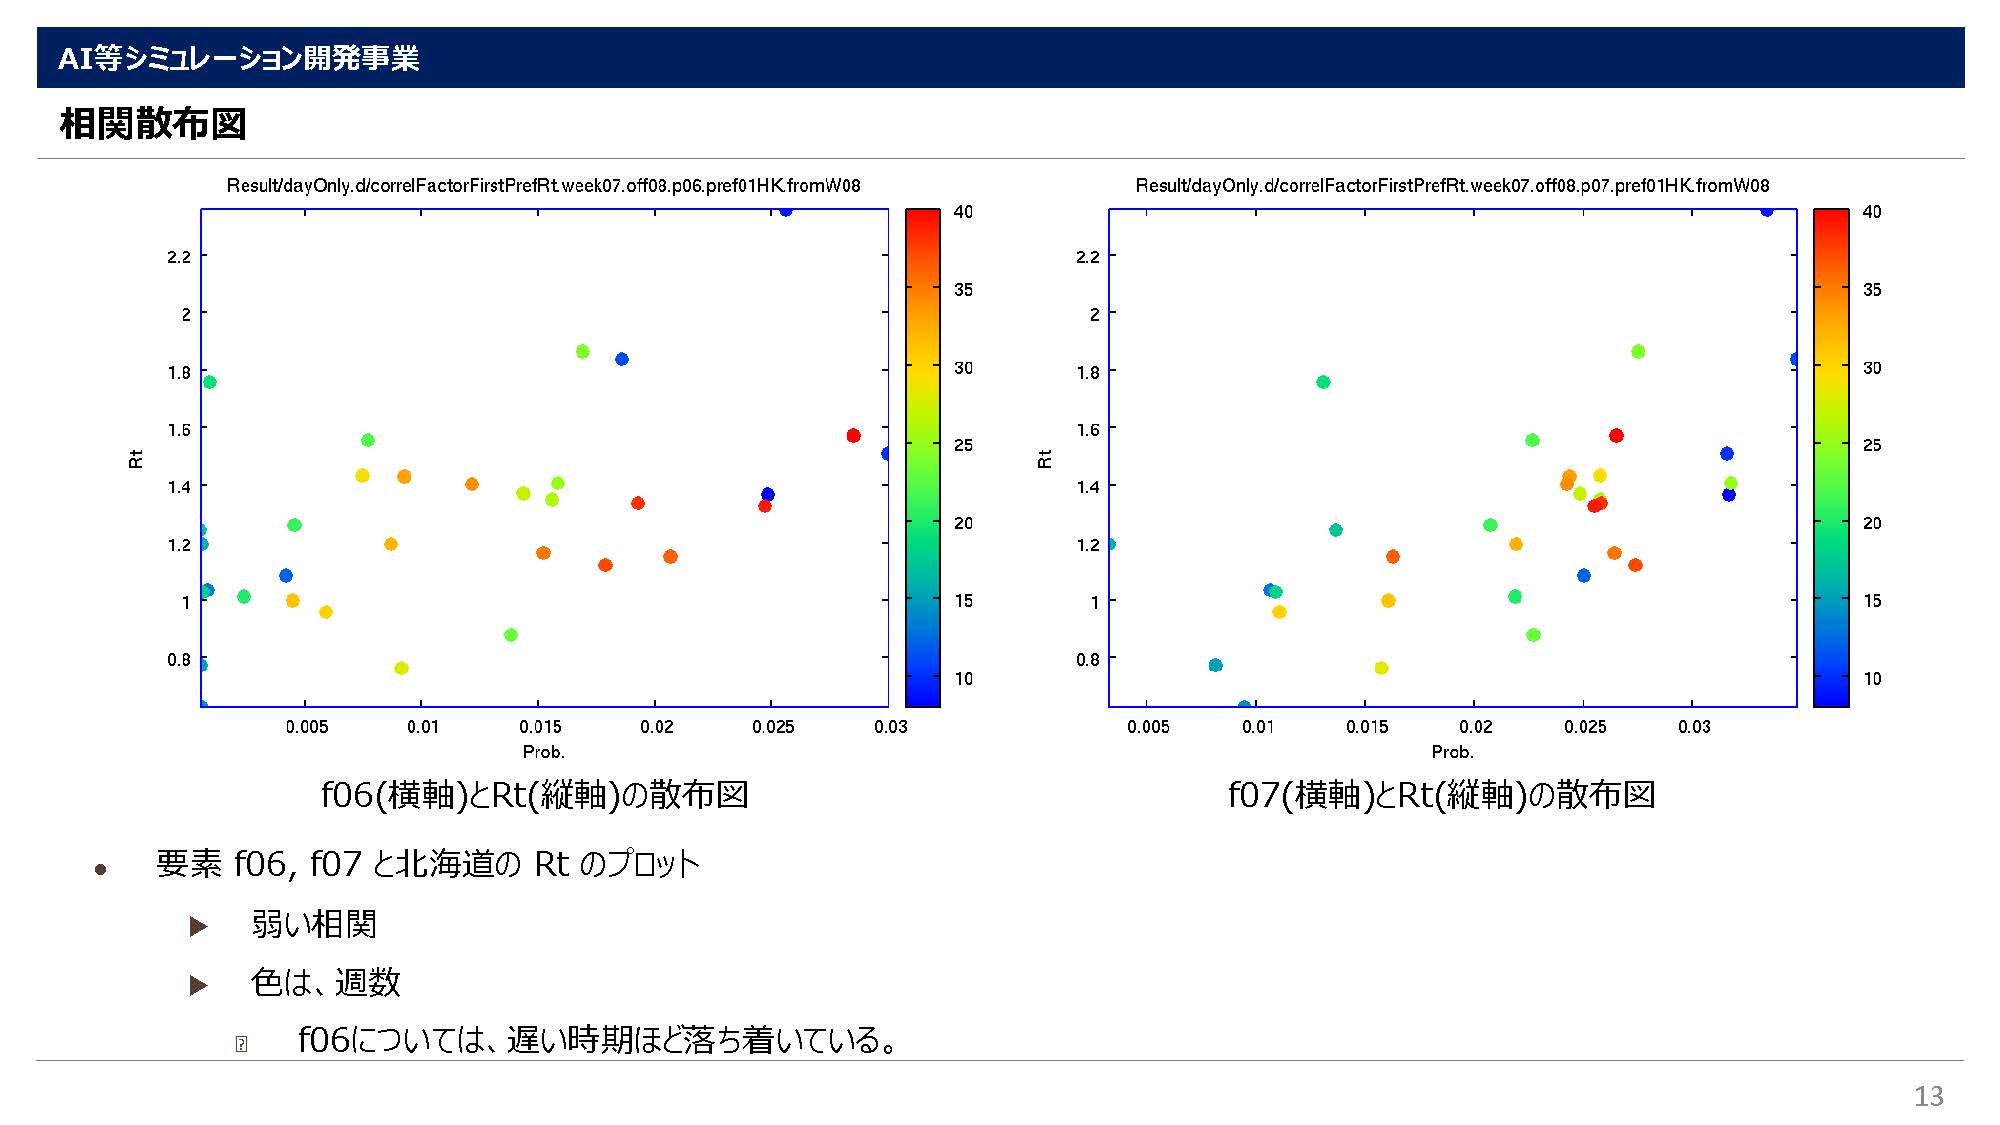2000x1125 pixels.
Task: Click the Prob. axis label under f06 plot
Action: [544, 752]
